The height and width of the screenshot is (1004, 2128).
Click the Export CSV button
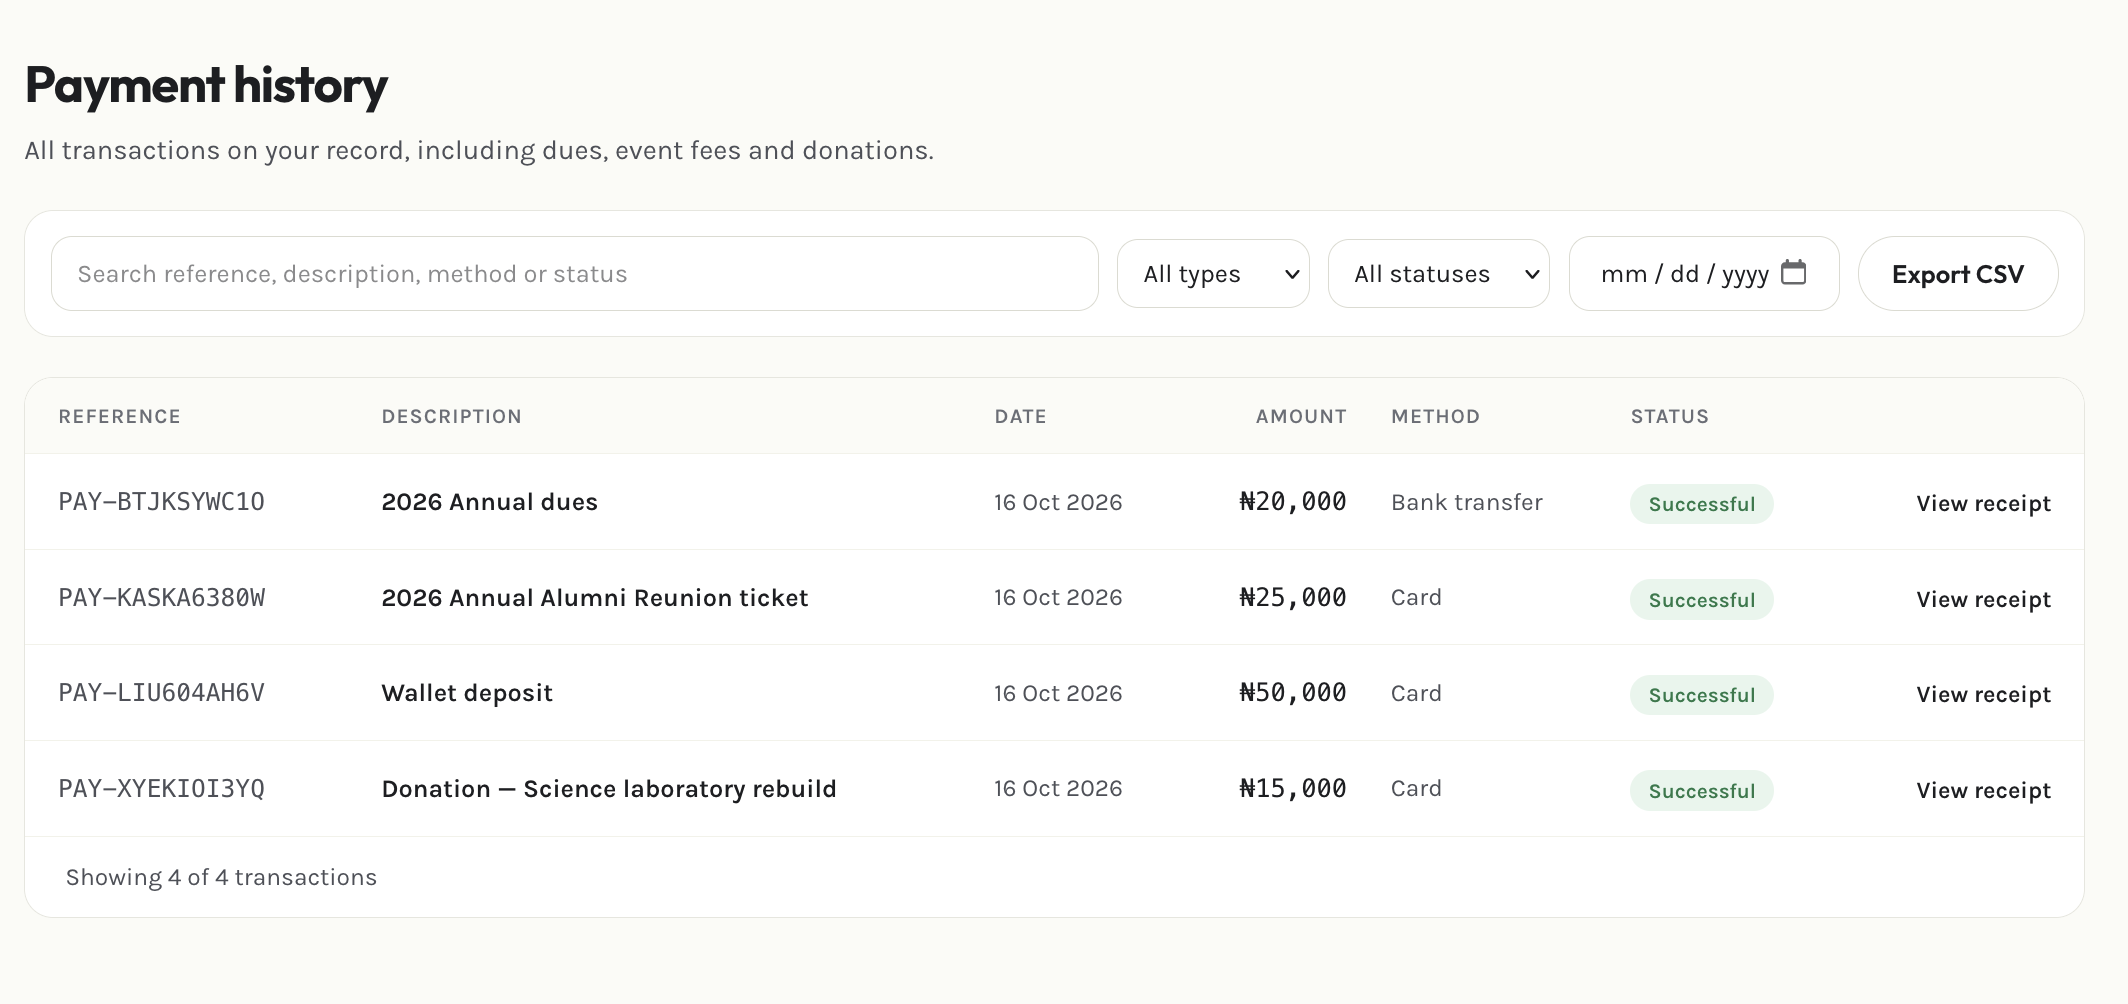point(1957,274)
